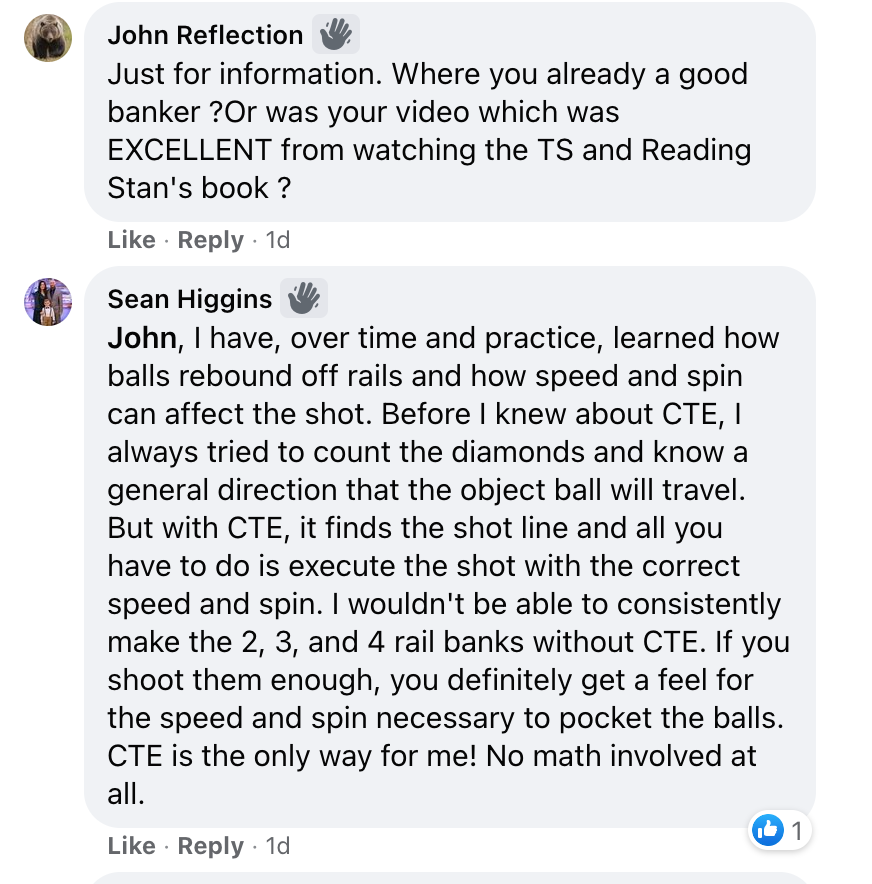
Task: Reply to Sean Higgins' comment
Action: click(x=210, y=846)
